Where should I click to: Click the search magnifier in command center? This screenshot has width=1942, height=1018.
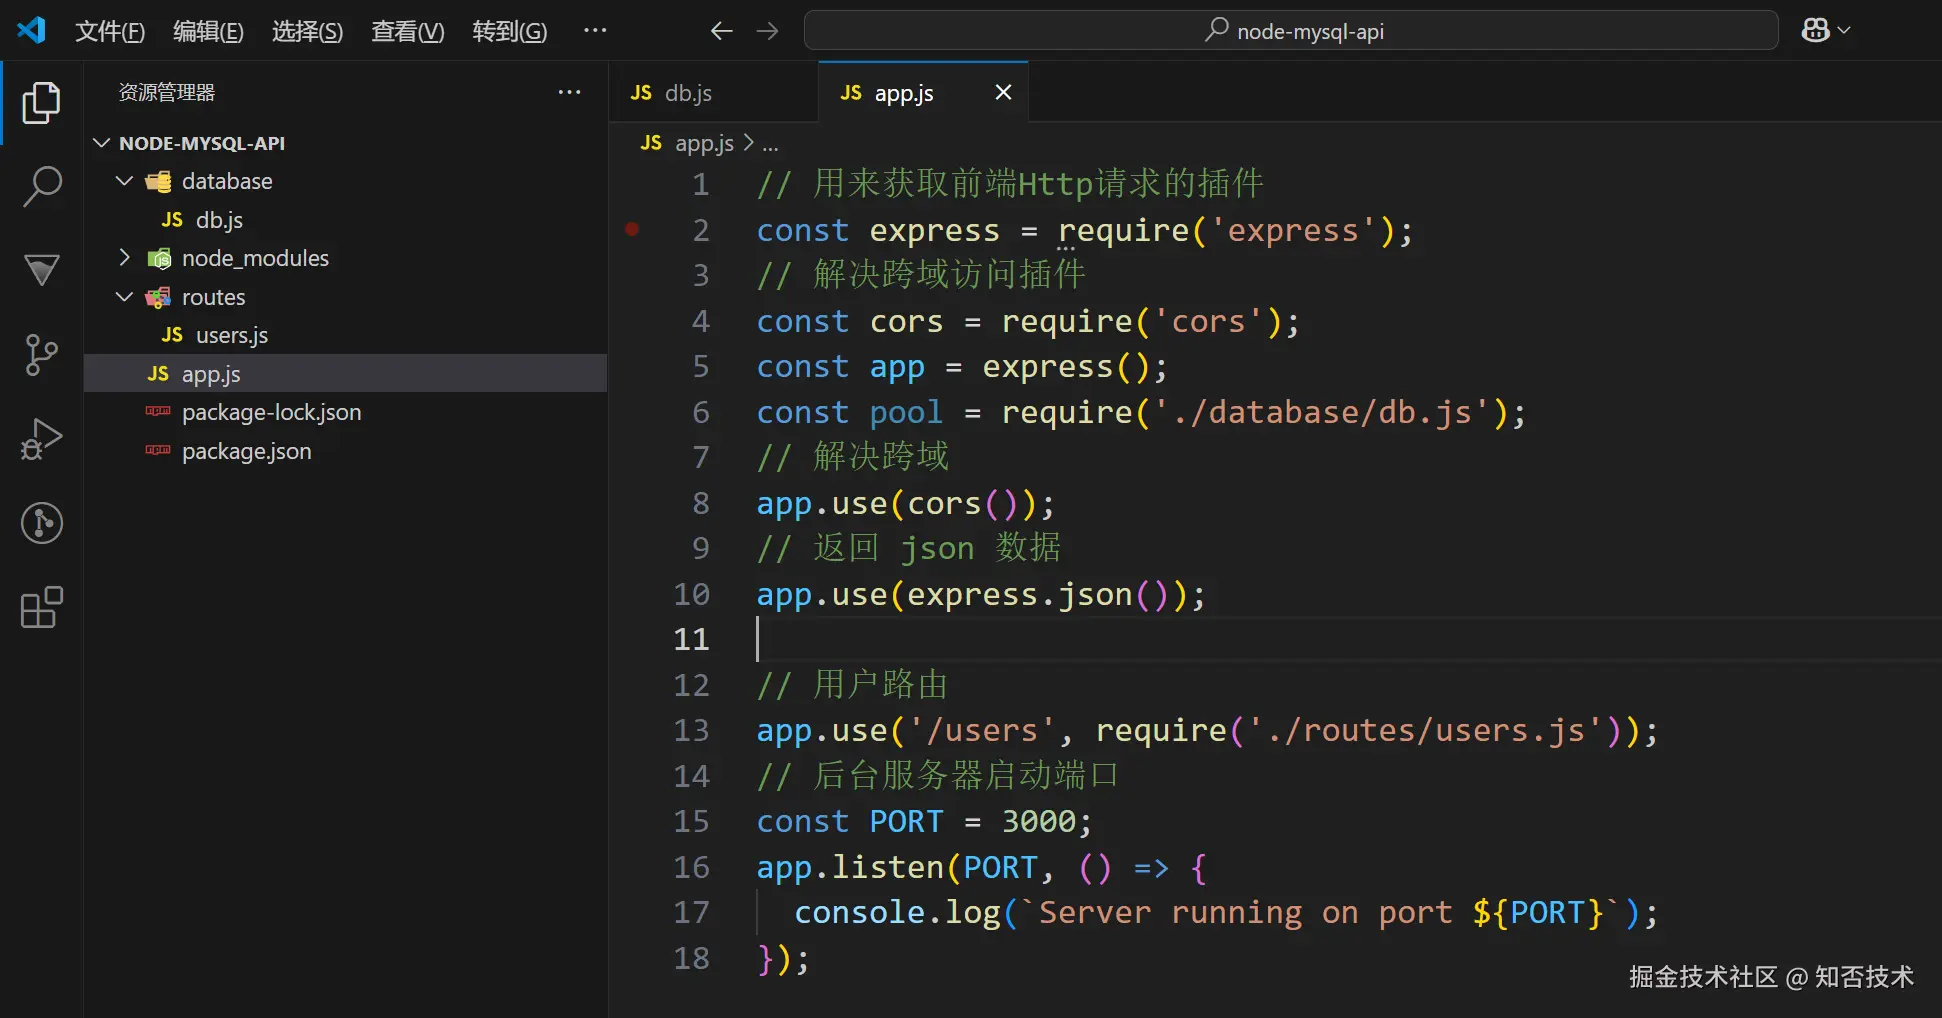1216,30
